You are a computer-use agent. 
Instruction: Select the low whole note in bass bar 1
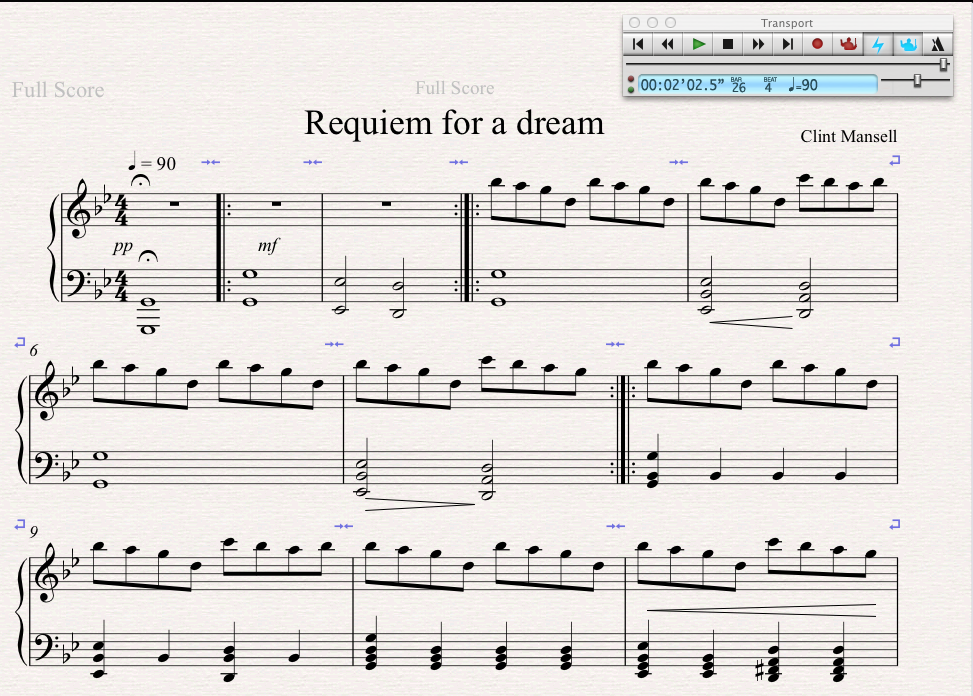148,330
